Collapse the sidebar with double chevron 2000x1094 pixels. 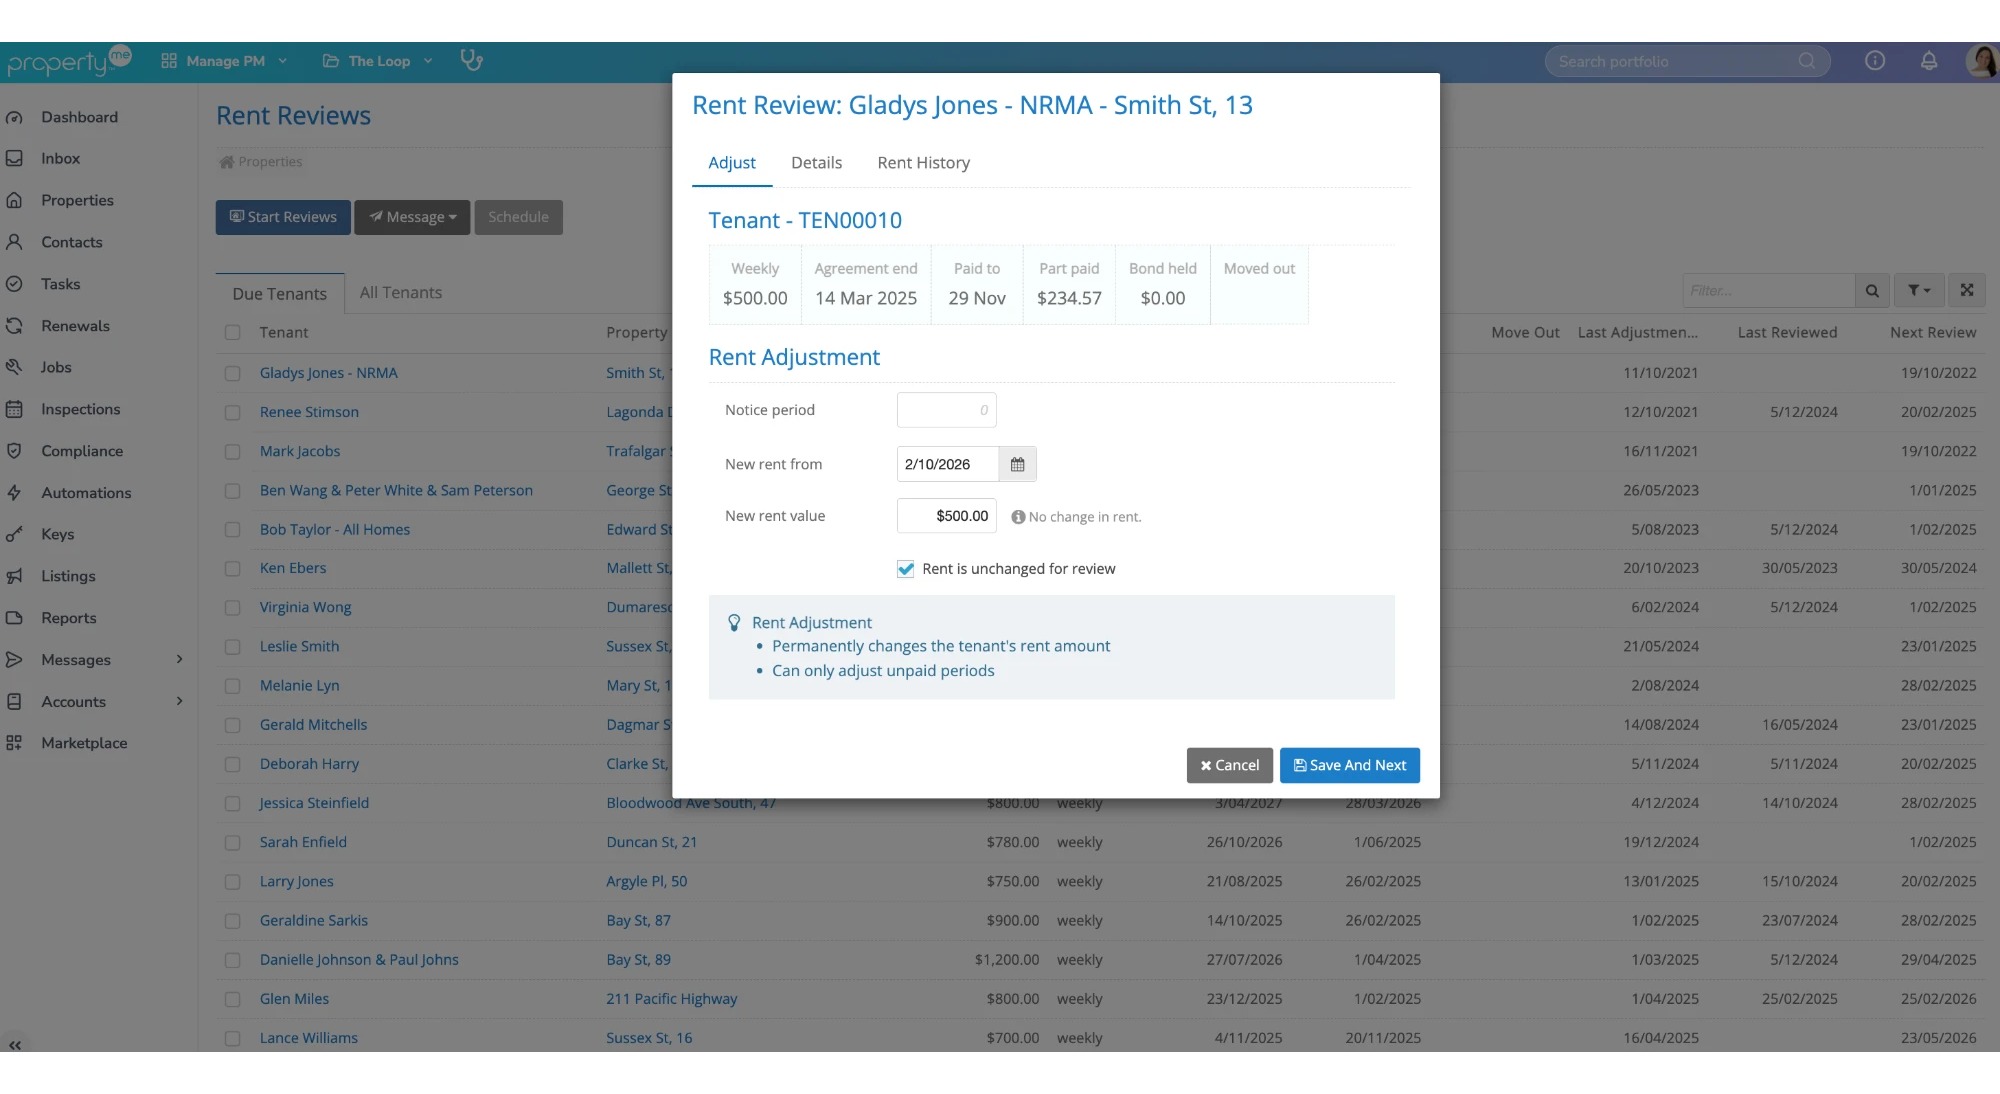click(15, 1044)
